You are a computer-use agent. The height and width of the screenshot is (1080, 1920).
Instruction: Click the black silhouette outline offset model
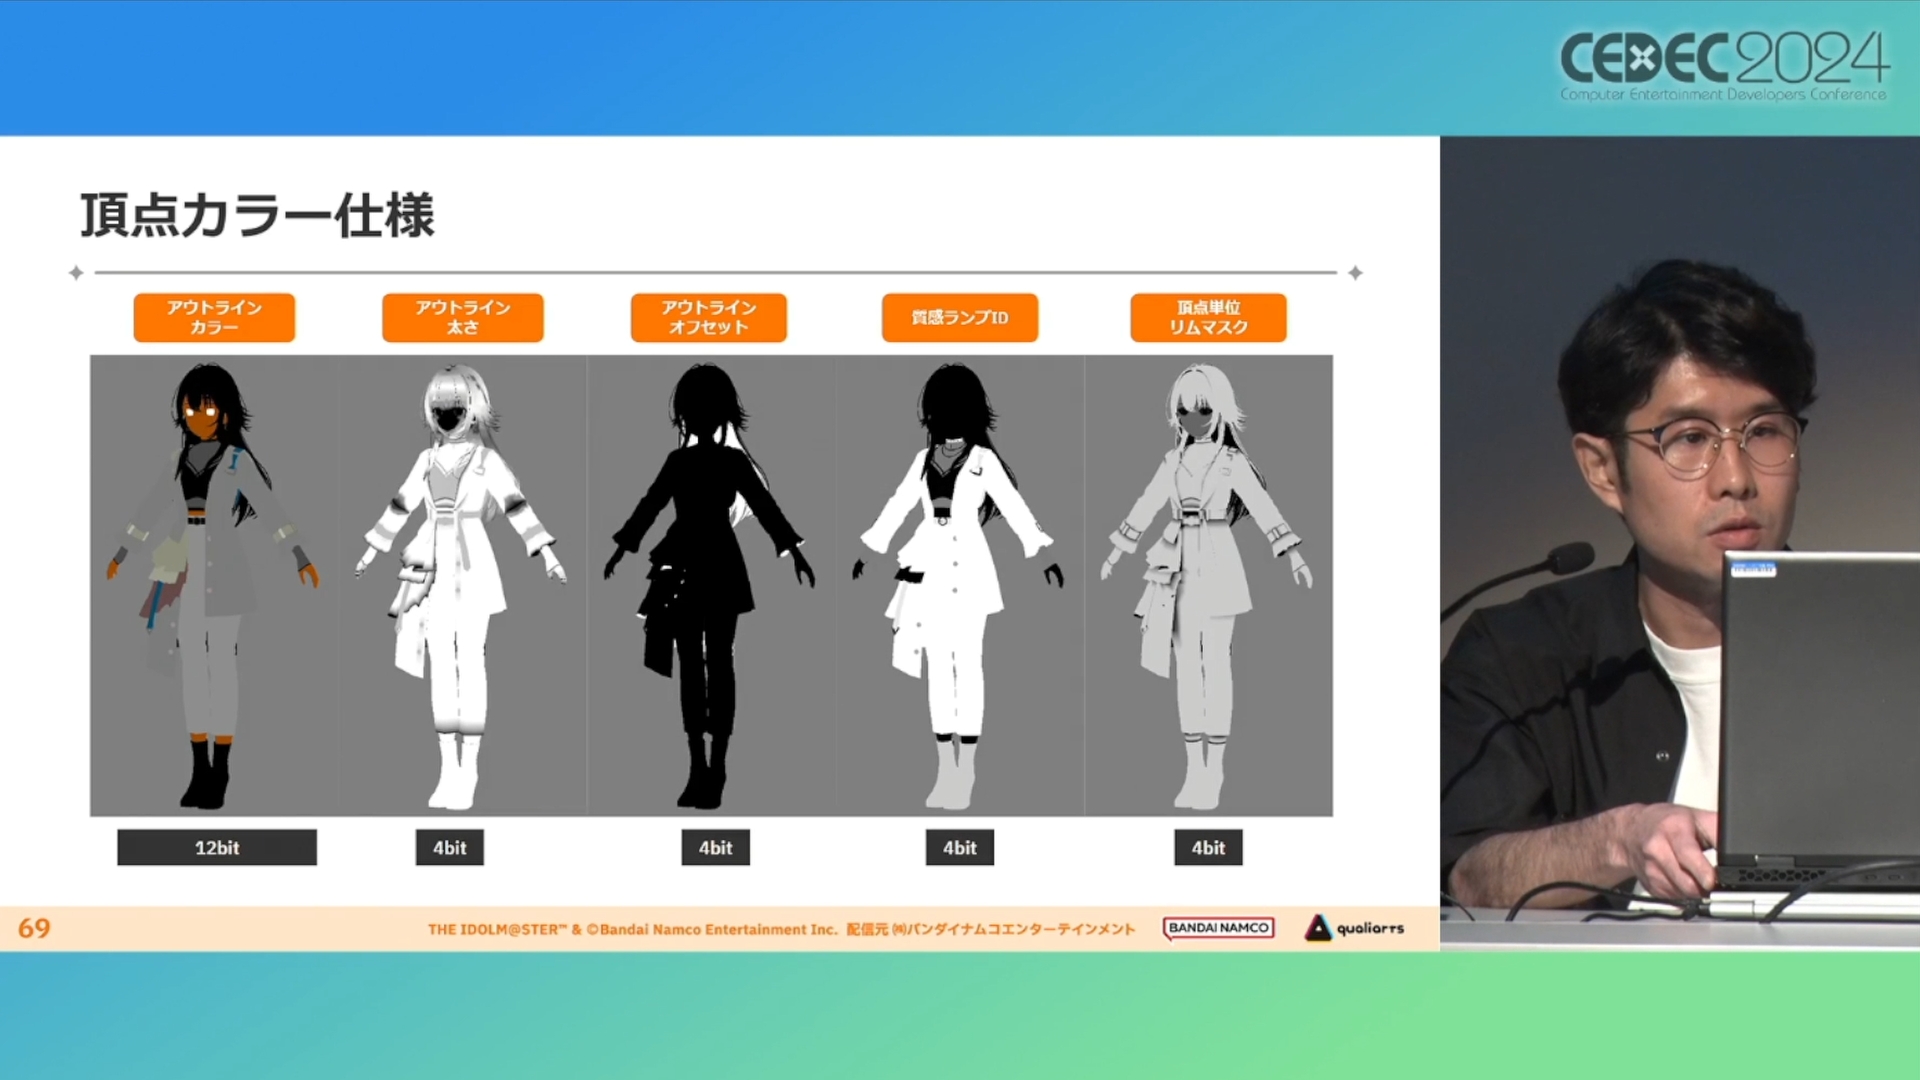pos(709,586)
